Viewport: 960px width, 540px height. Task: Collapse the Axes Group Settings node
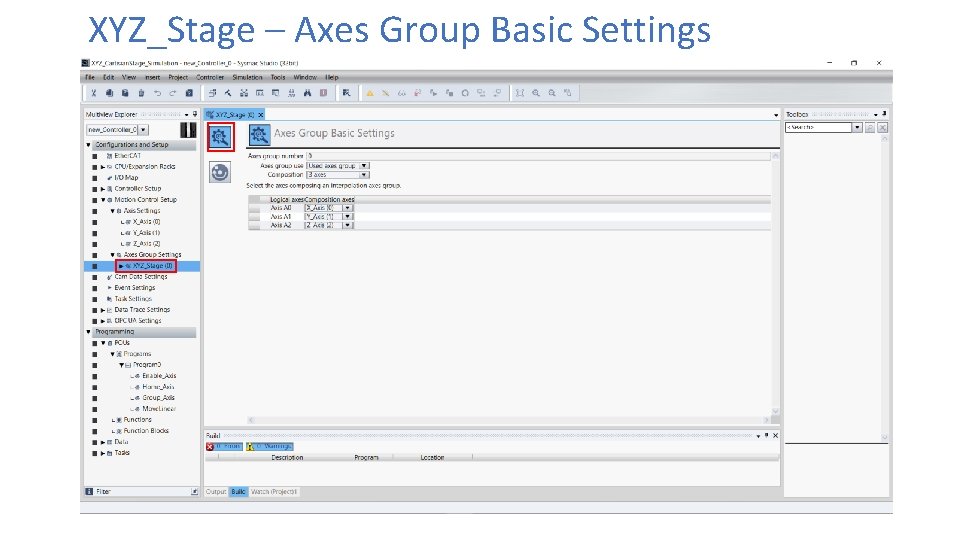[x=112, y=255]
